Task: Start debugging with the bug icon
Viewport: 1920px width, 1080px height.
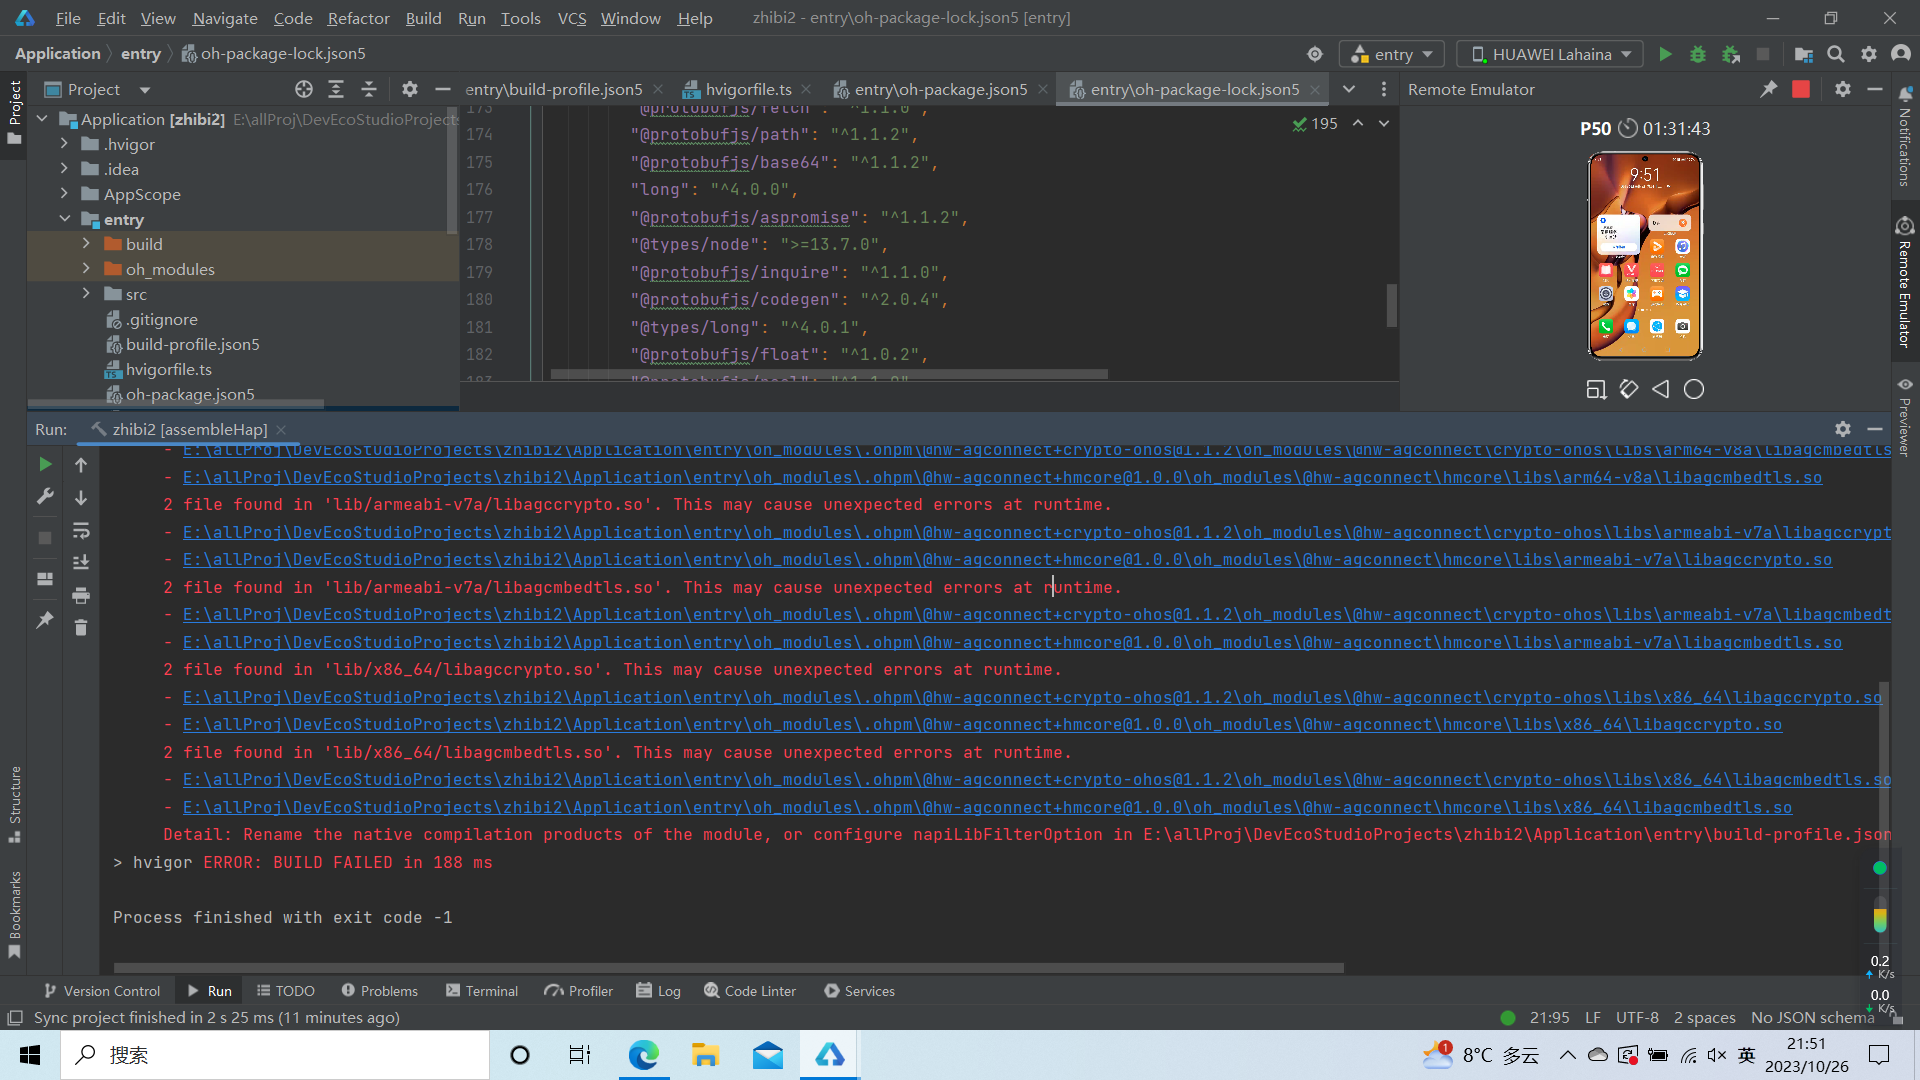Action: (x=1697, y=54)
